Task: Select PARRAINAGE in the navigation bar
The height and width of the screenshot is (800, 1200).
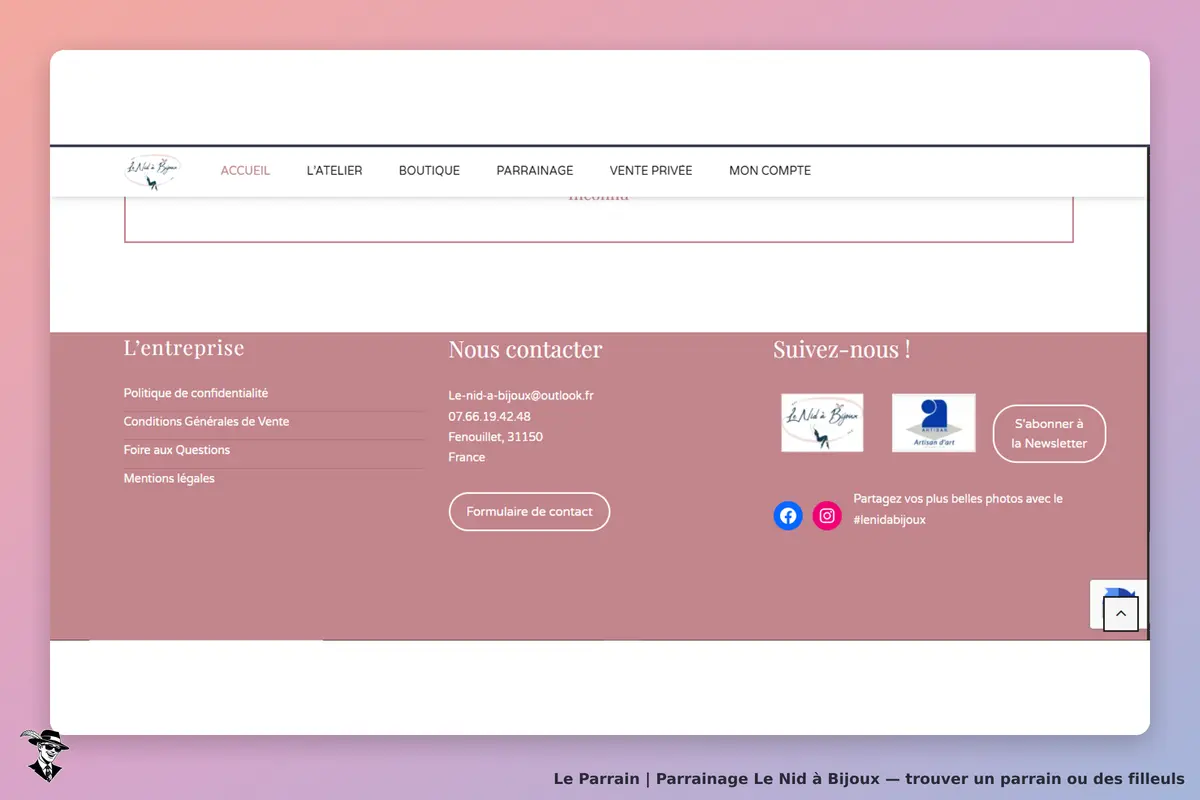Action: 535,171
